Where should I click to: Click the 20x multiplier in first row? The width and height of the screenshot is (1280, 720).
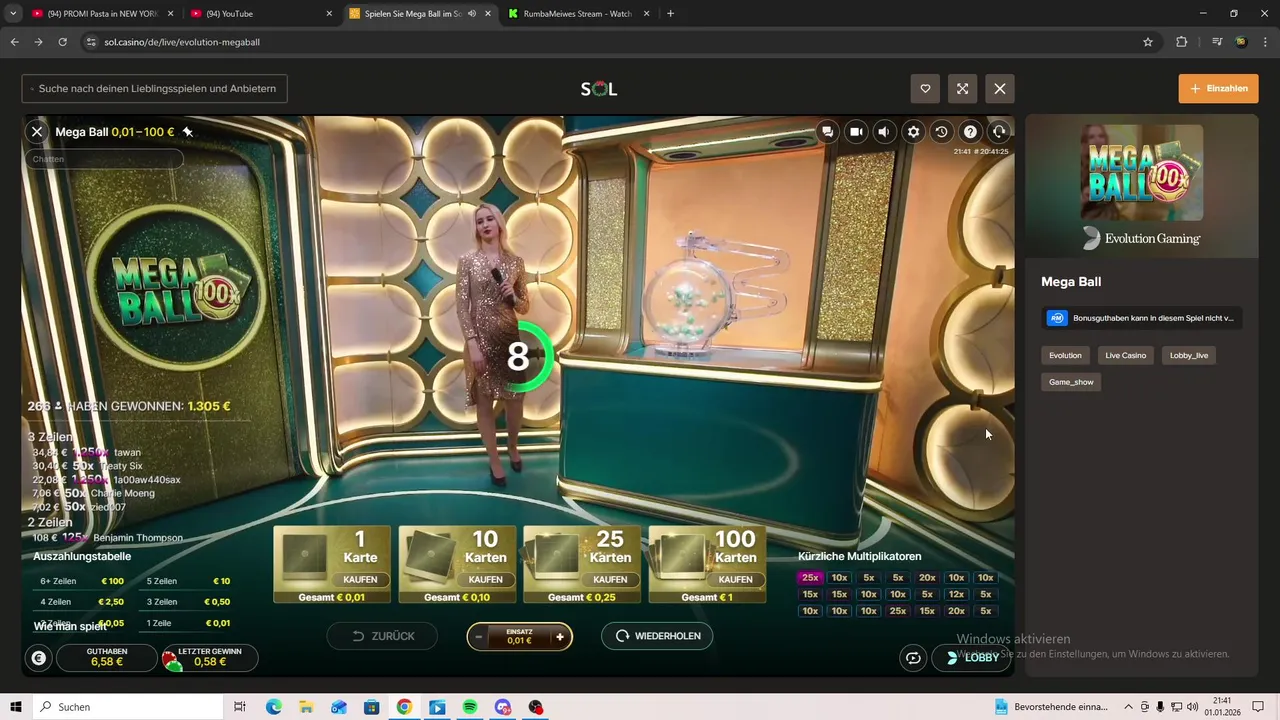click(x=927, y=577)
